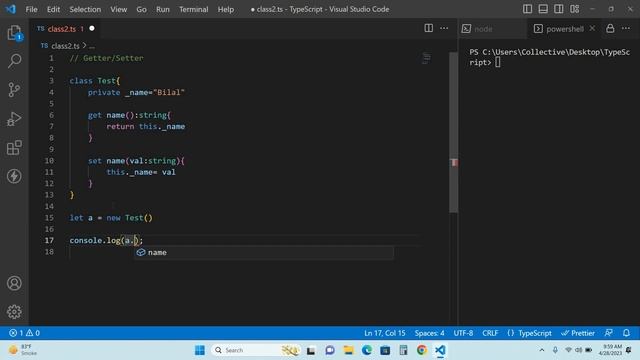Change indentation via Spaces: 4

[429, 333]
